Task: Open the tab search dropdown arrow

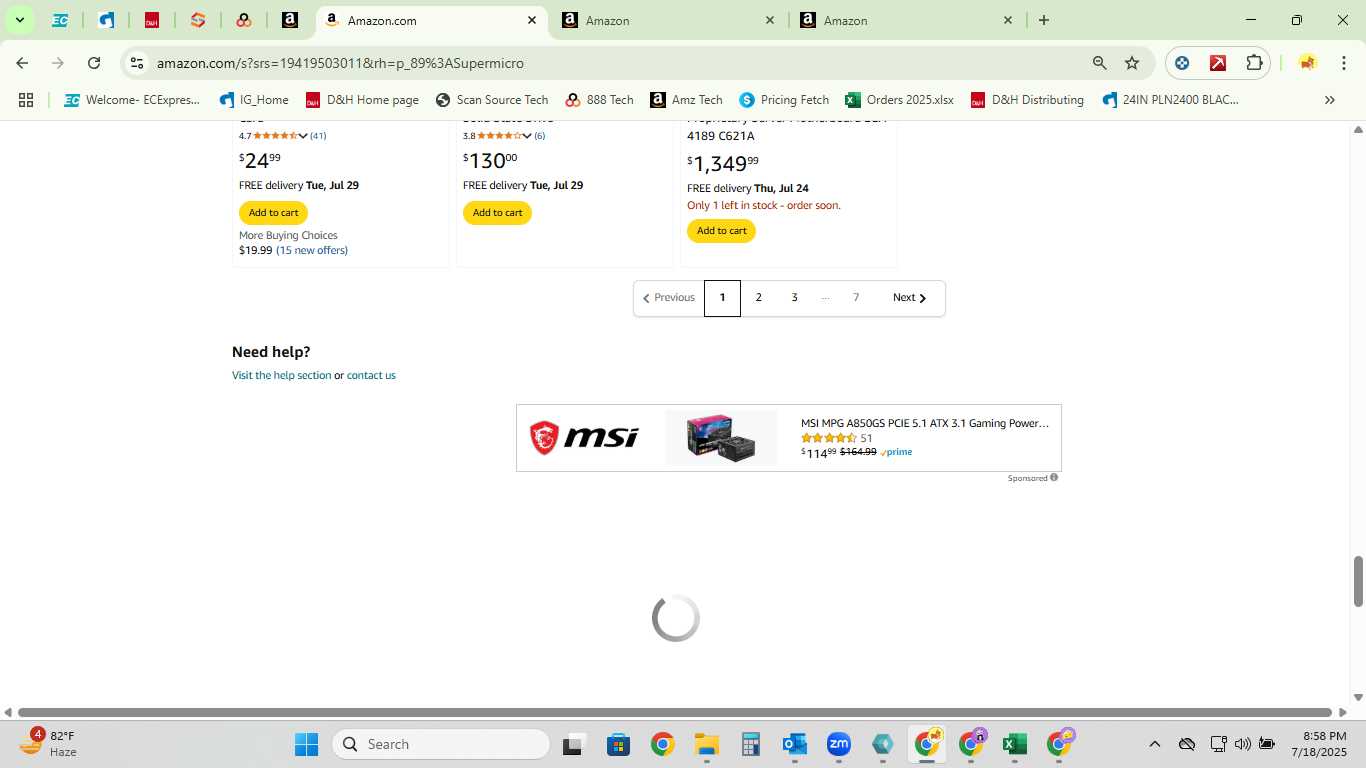Action: [x=19, y=20]
